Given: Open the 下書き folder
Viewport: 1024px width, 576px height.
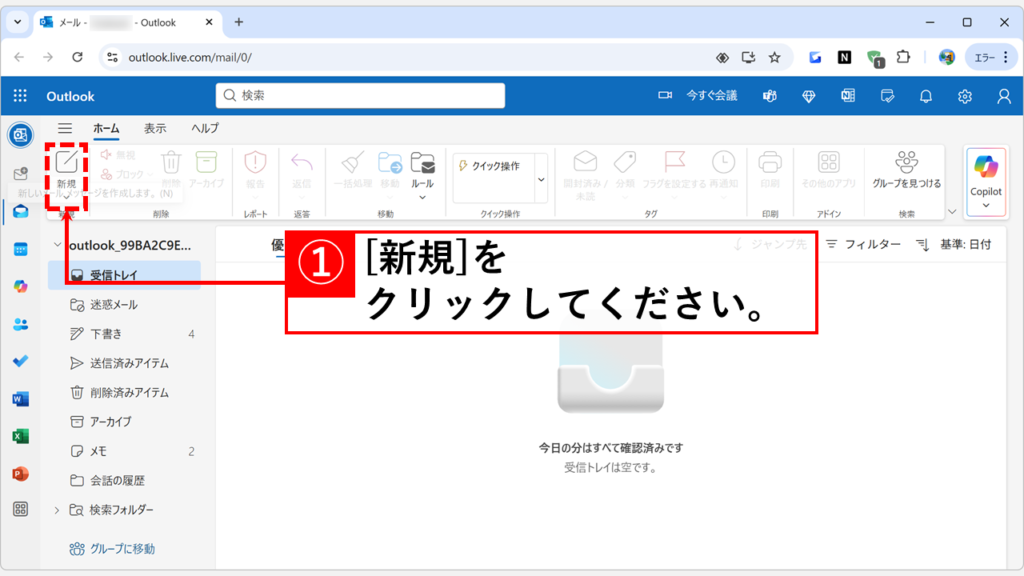Looking at the screenshot, I should pyautogui.click(x=124, y=334).
